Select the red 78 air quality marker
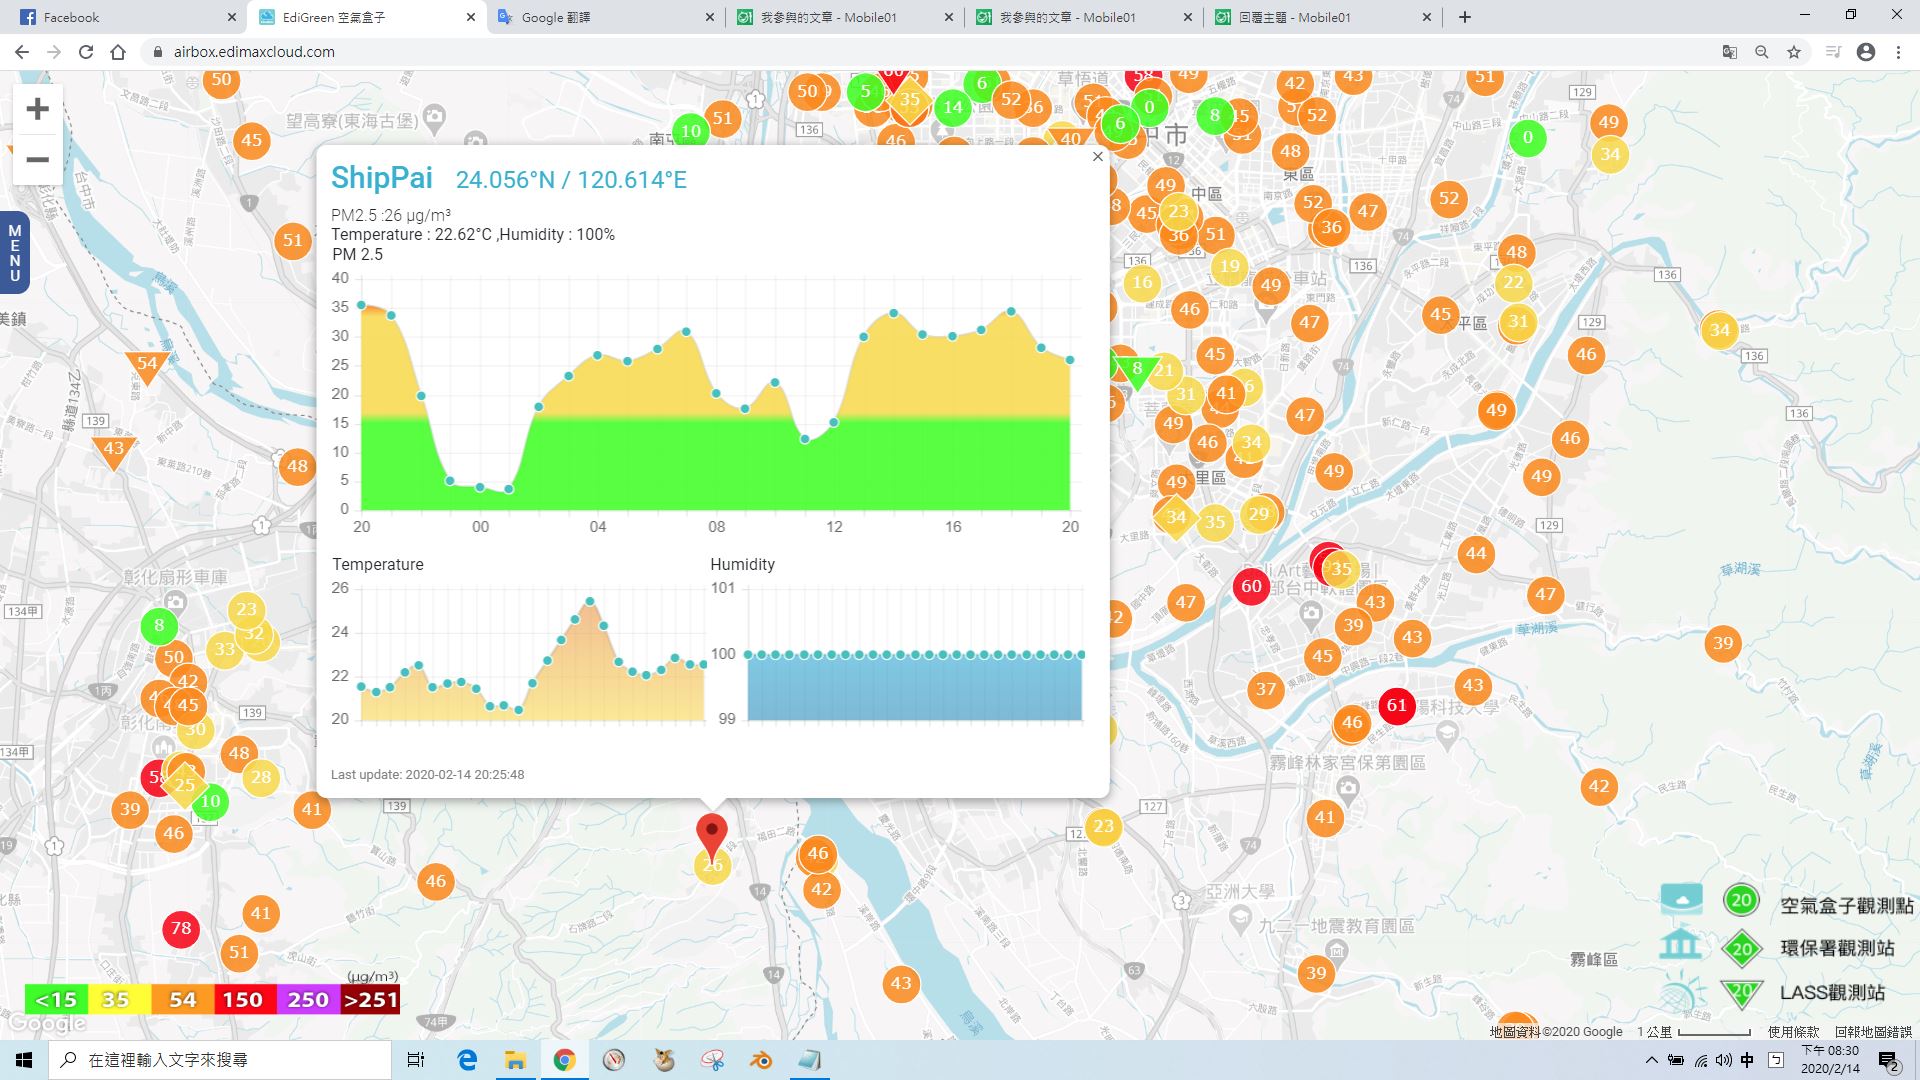This screenshot has width=1920, height=1080. [181, 929]
